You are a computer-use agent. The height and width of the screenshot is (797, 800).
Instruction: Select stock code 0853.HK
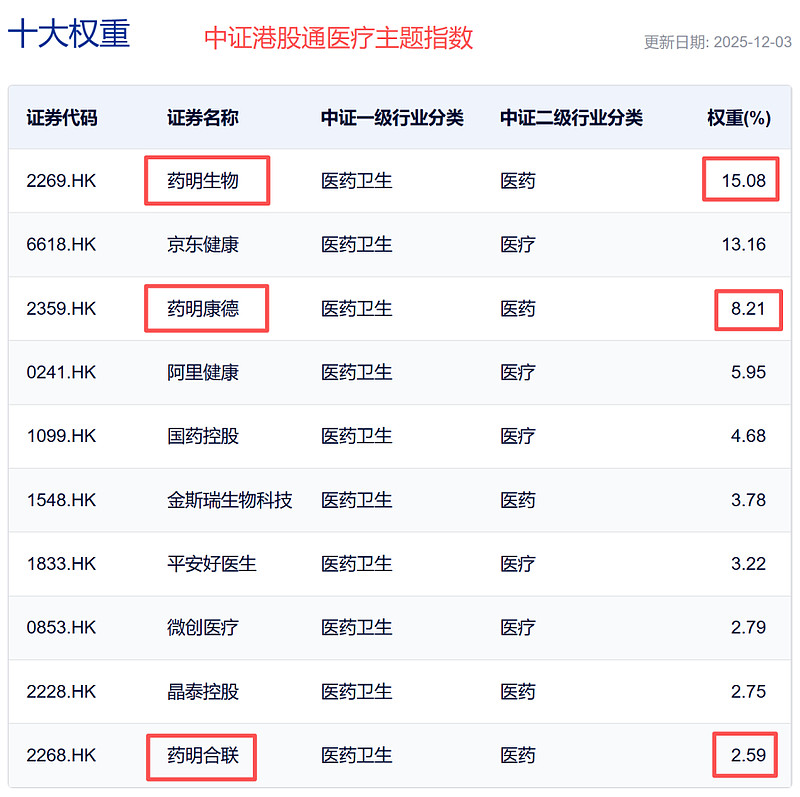point(61,627)
